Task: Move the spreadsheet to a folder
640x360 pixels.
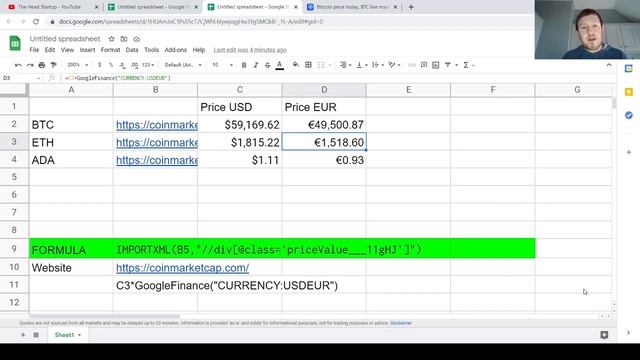Action: pyautogui.click(x=124, y=39)
